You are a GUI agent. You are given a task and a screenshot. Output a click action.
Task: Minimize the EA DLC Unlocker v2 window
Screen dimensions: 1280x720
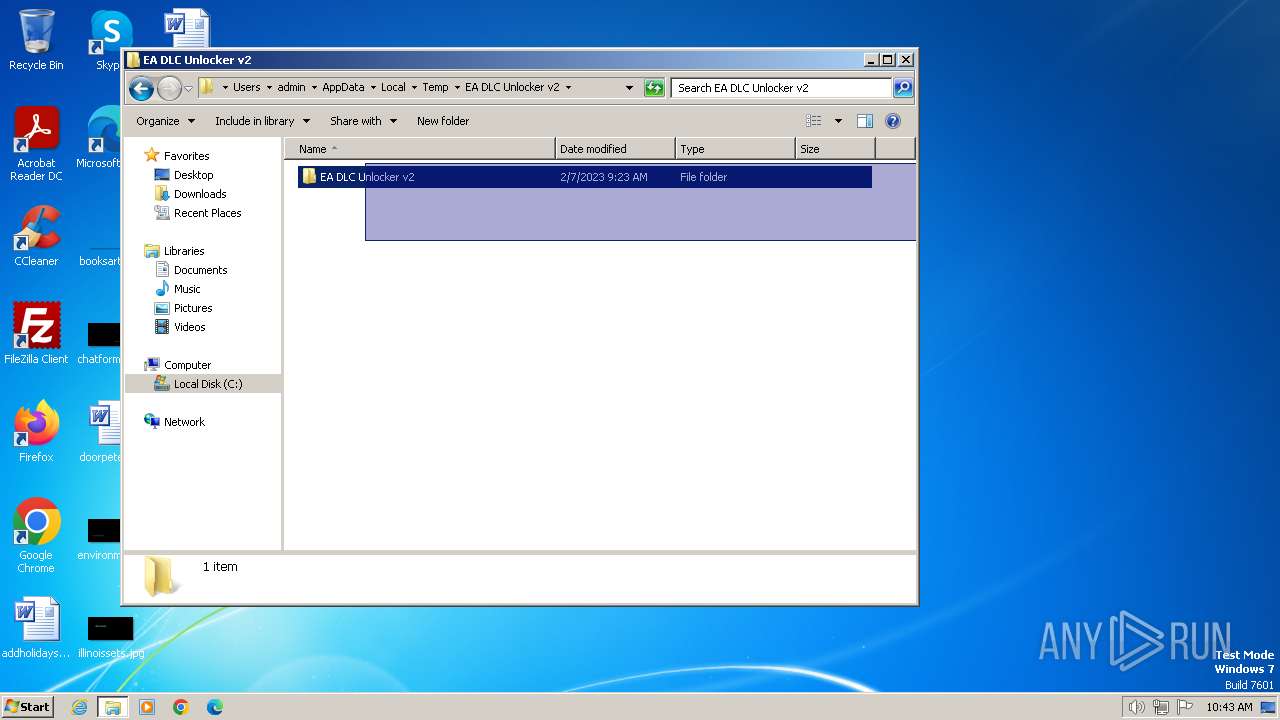pyautogui.click(x=870, y=60)
